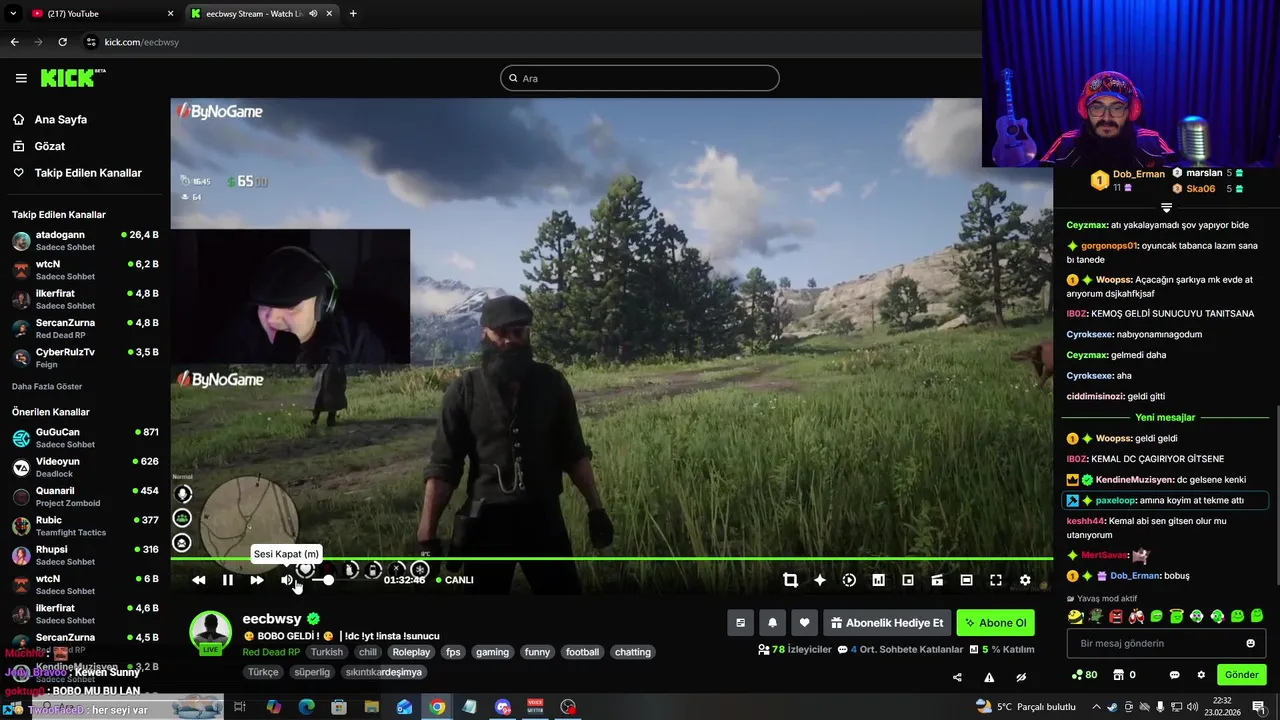
Task: Toggle fullscreen in the player
Action: click(996, 580)
